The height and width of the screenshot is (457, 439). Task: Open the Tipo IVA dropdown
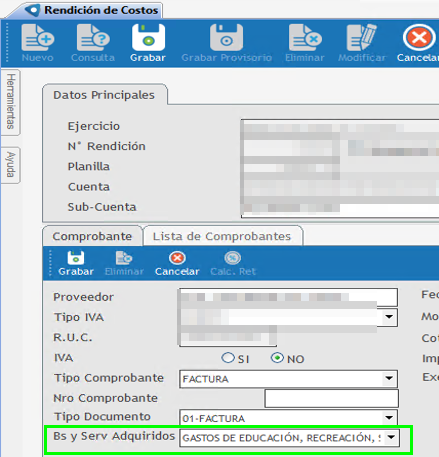pos(389,317)
